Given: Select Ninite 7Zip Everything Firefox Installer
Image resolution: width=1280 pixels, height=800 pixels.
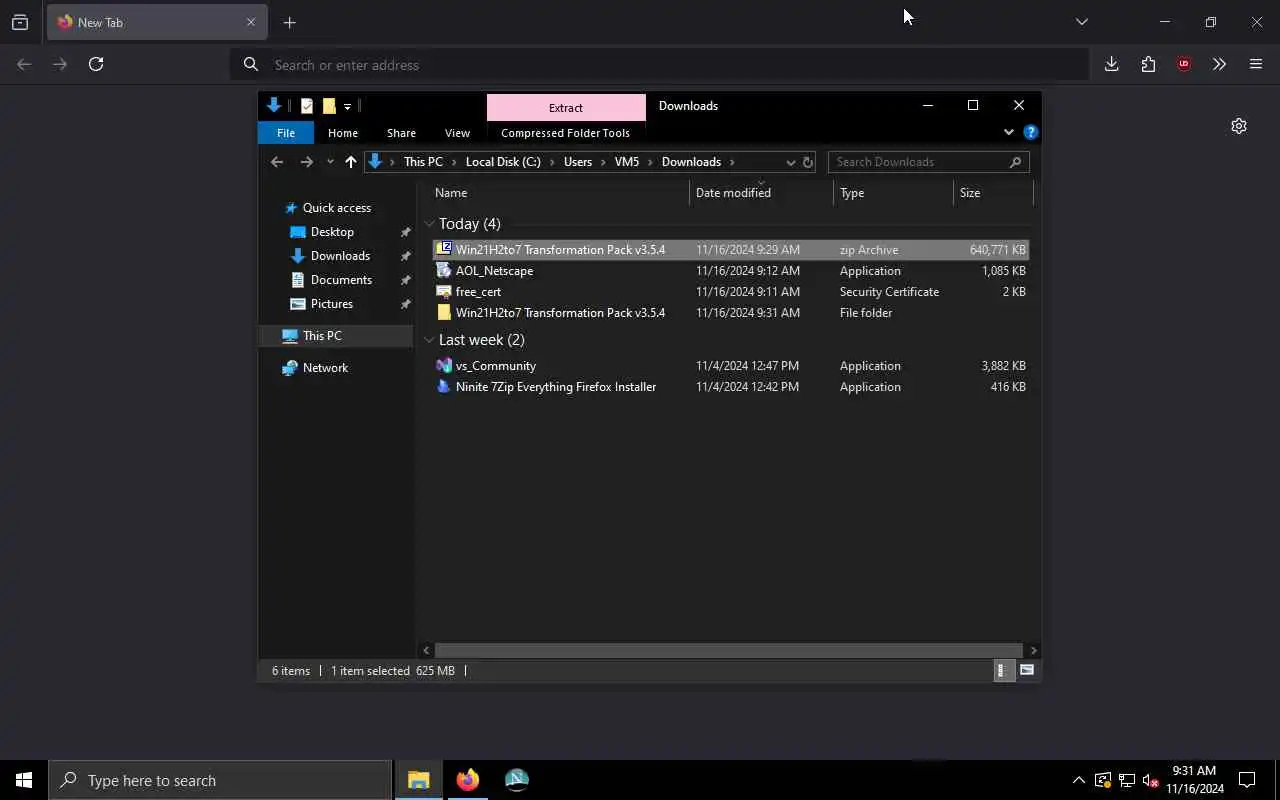Looking at the screenshot, I should pos(556,387).
